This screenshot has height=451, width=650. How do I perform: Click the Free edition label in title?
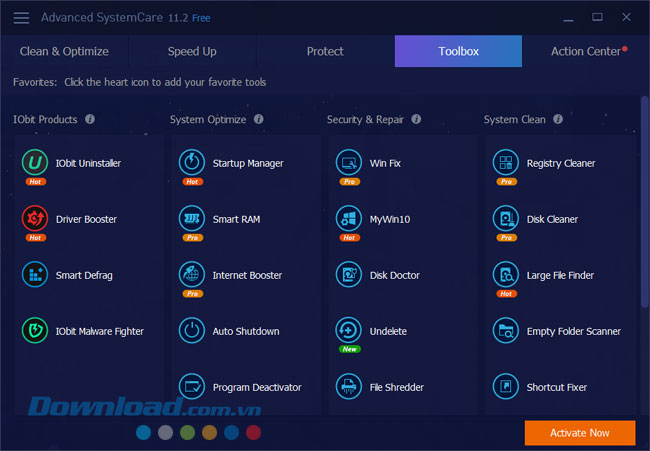[201, 18]
